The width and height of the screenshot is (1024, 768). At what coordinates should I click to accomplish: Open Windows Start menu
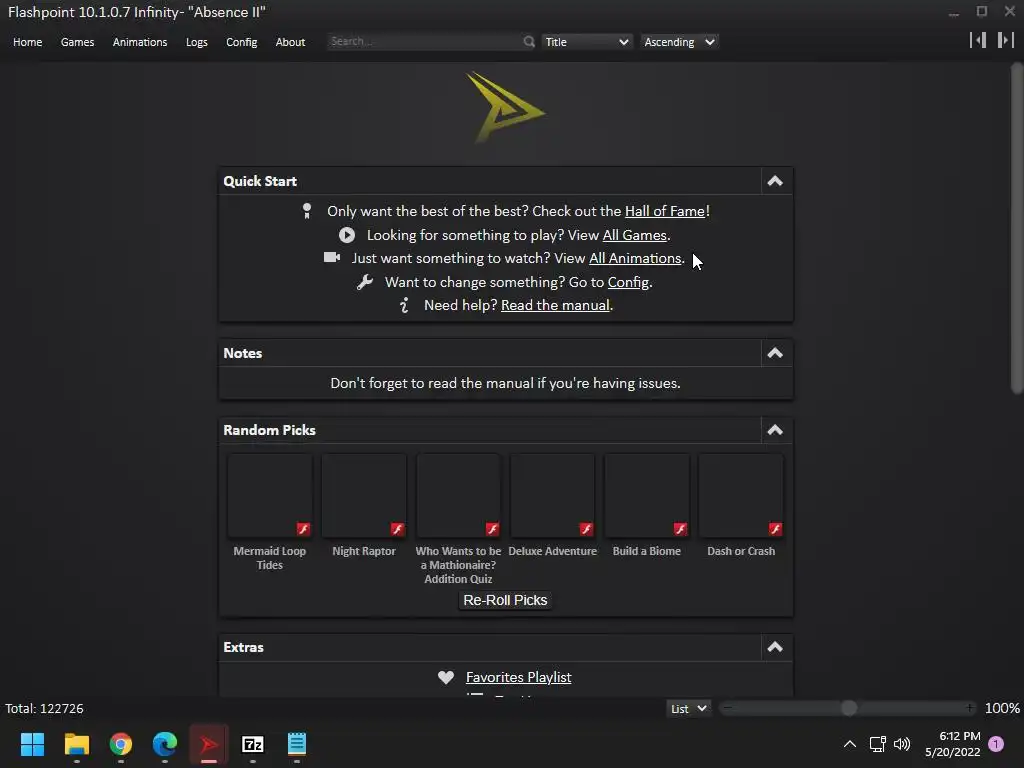pos(32,744)
